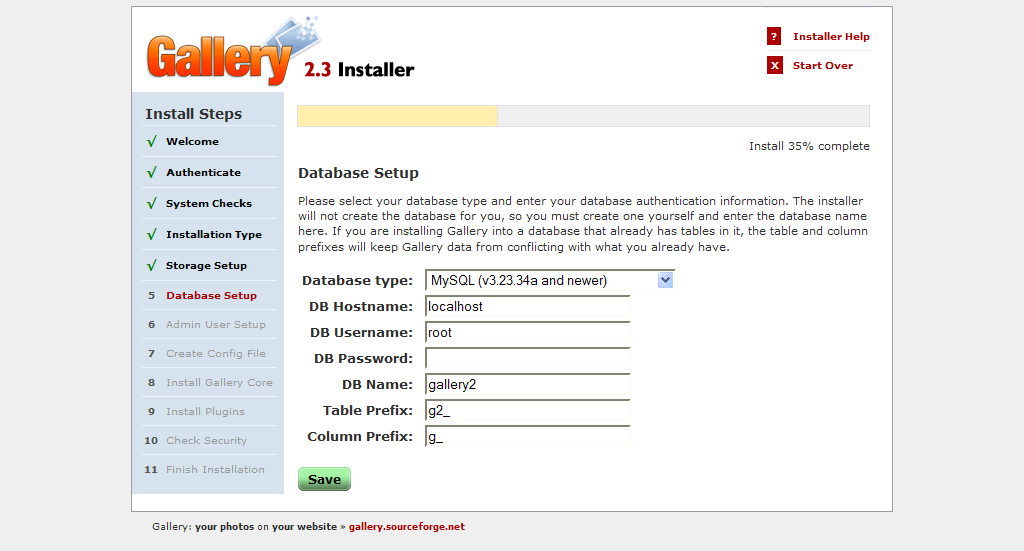
Task: Select the Database Setup install step
Action: coord(211,296)
